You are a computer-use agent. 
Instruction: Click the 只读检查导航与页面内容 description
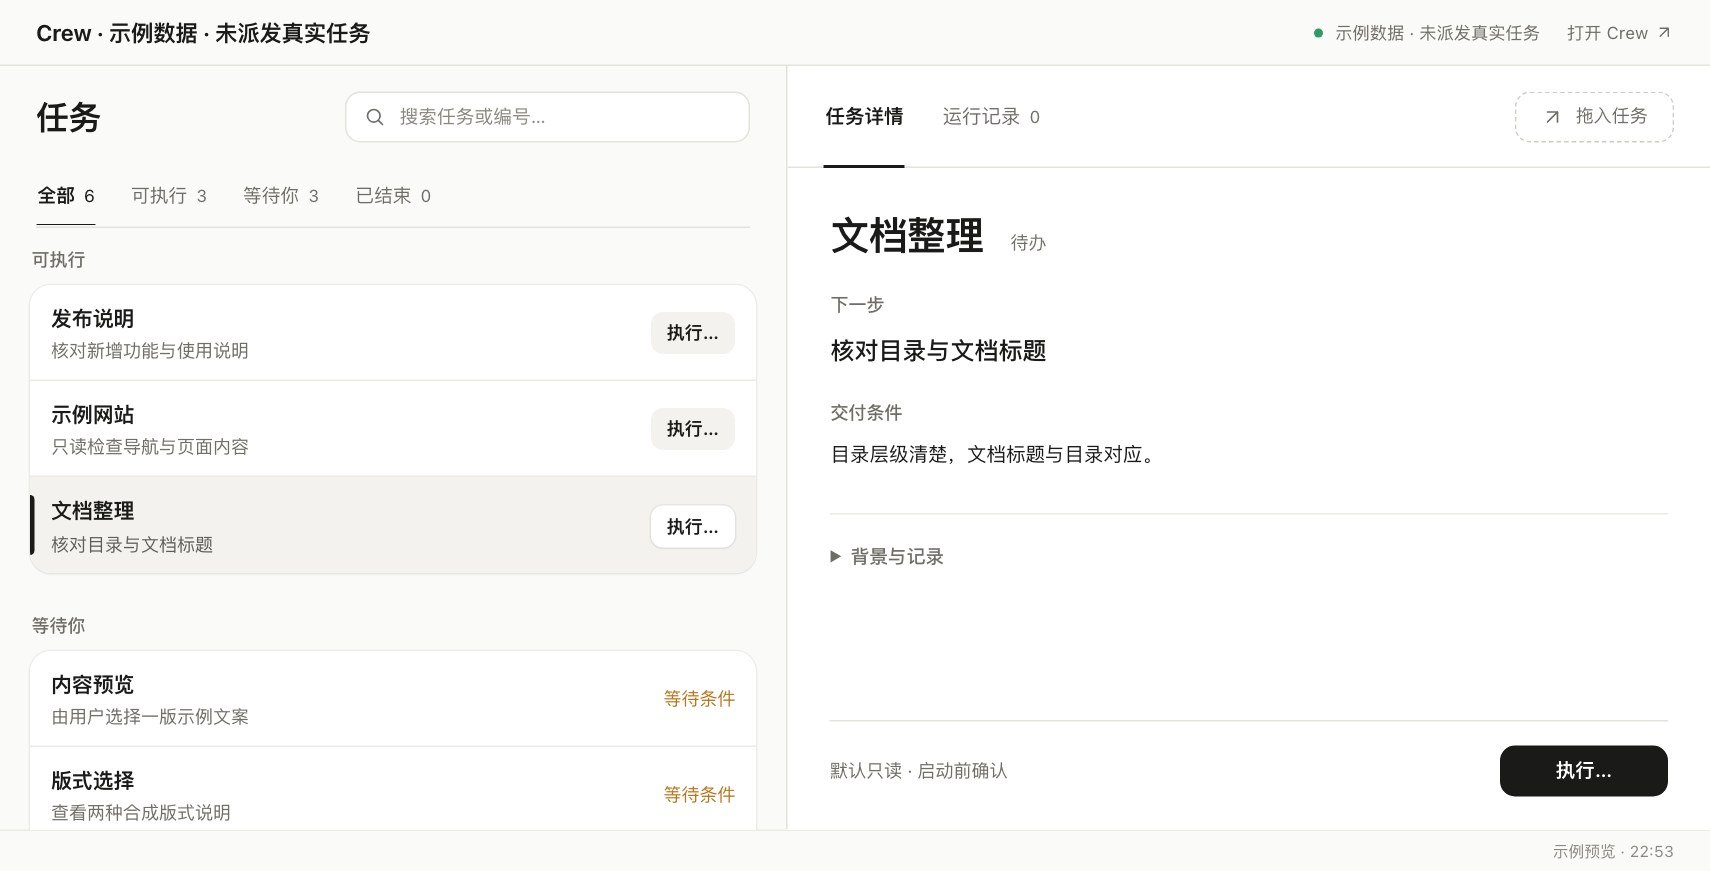[150, 447]
